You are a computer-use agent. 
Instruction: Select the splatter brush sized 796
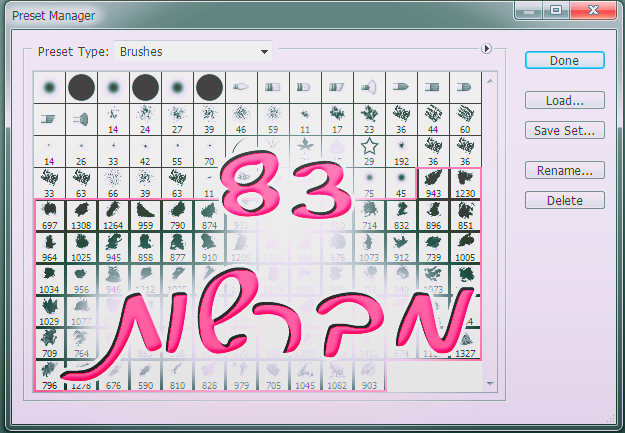pyautogui.click(x=49, y=376)
